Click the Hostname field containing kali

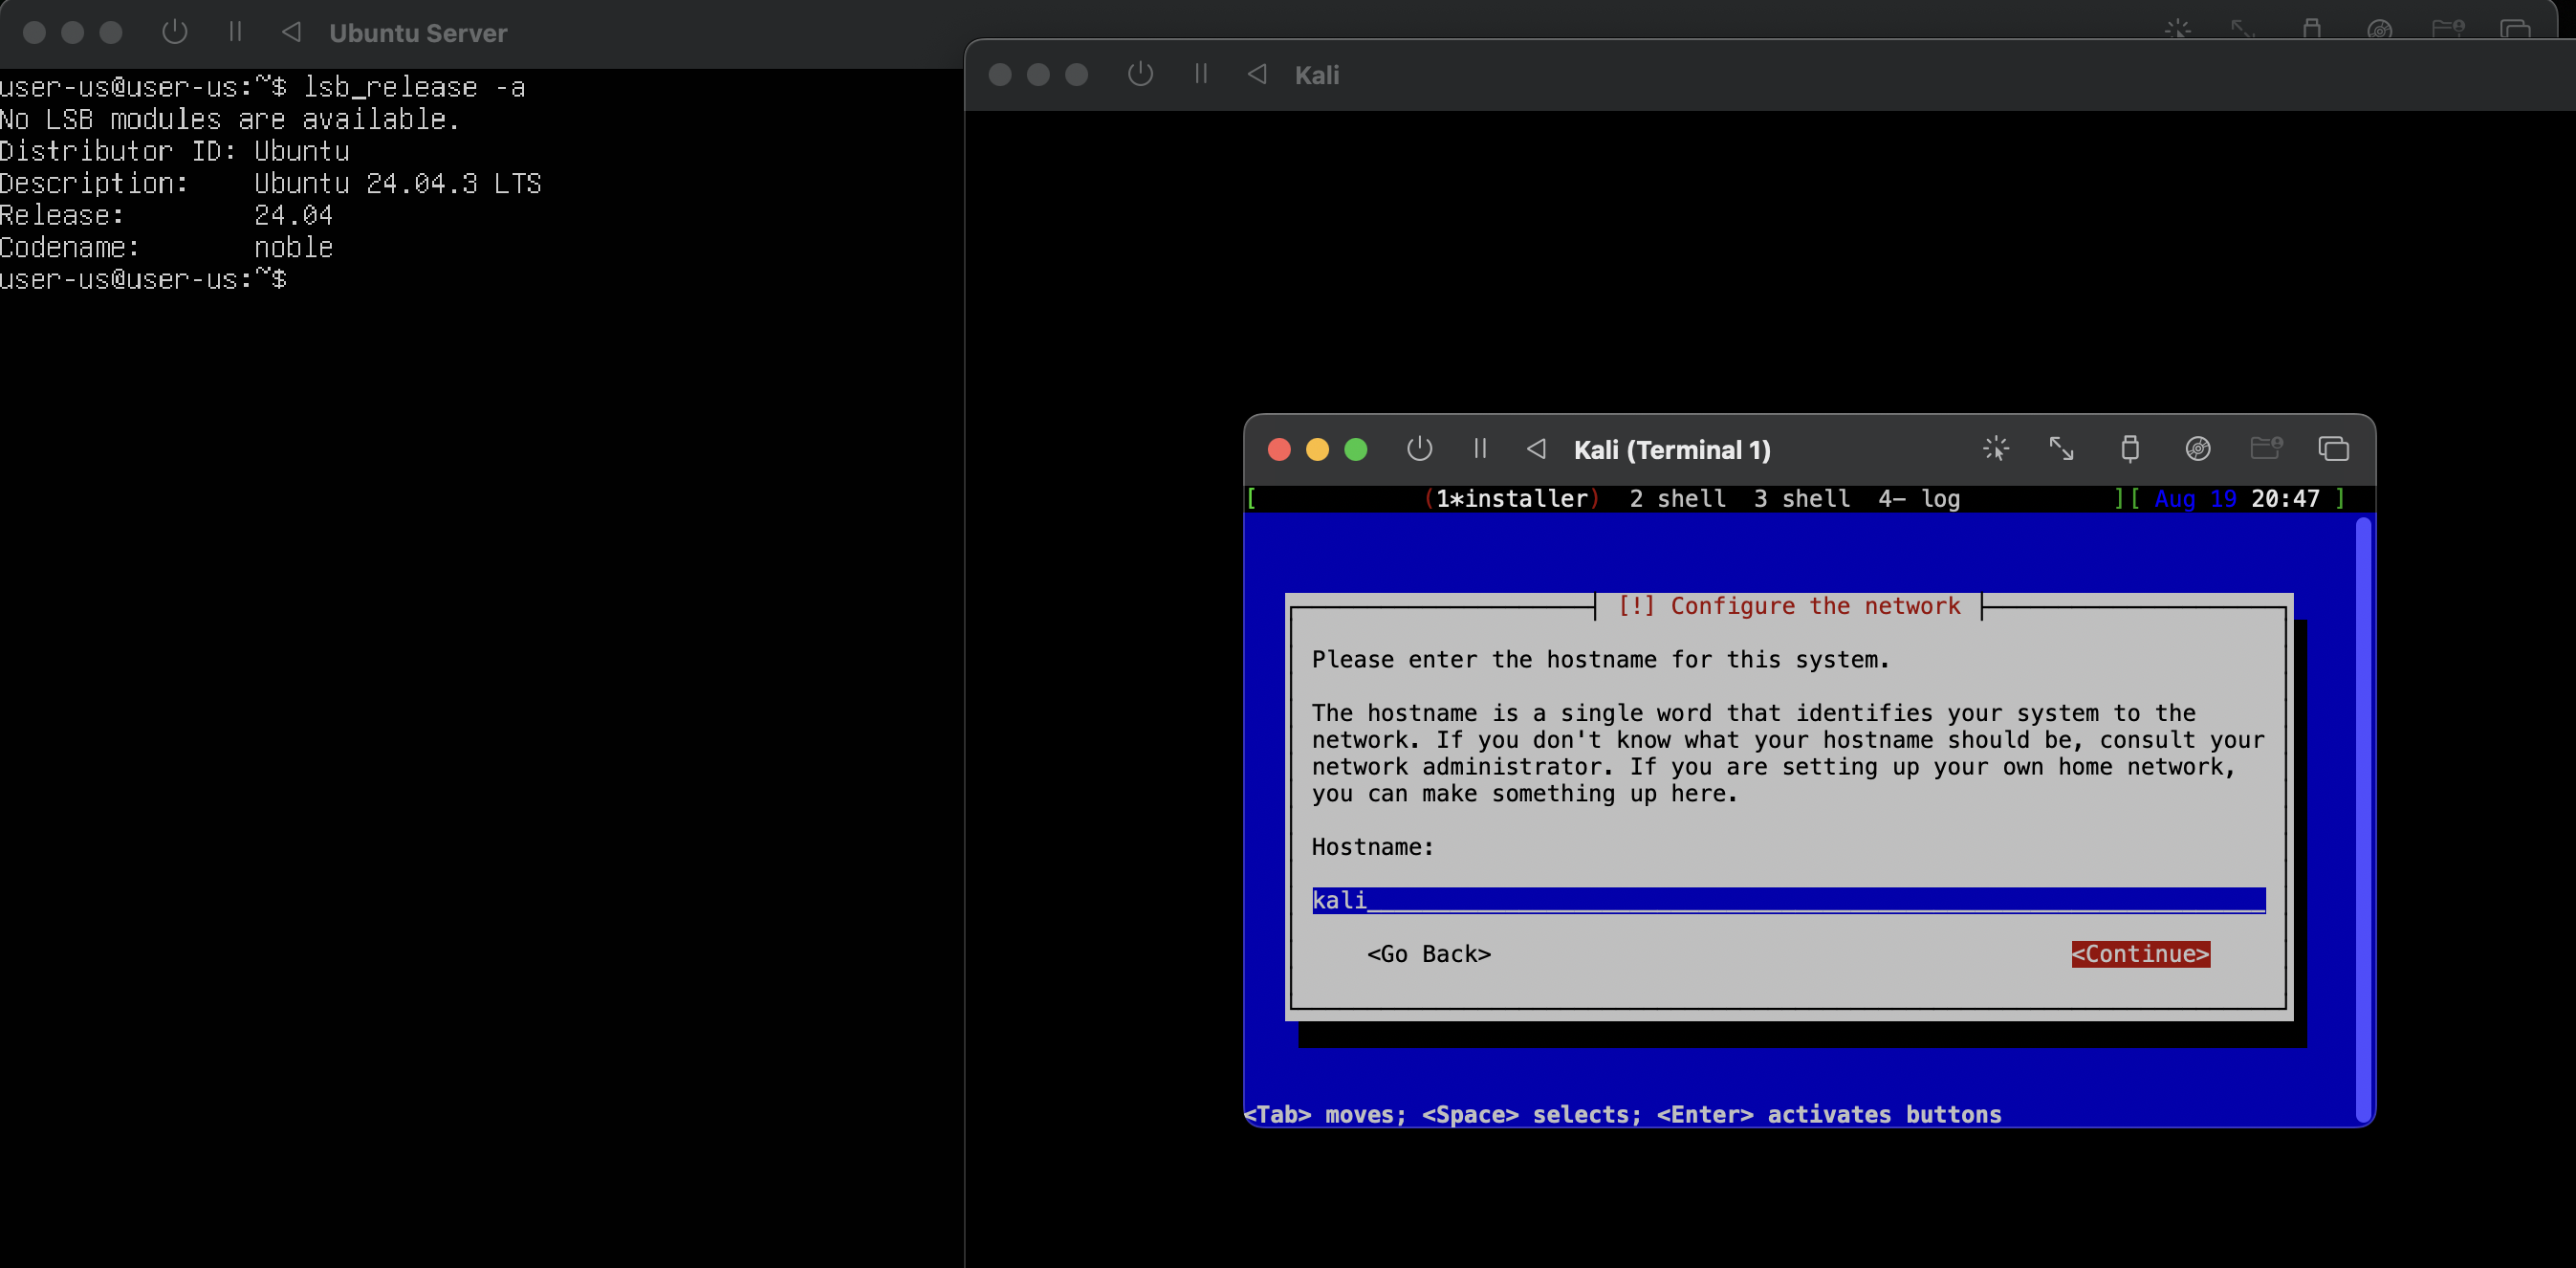(x=1788, y=900)
